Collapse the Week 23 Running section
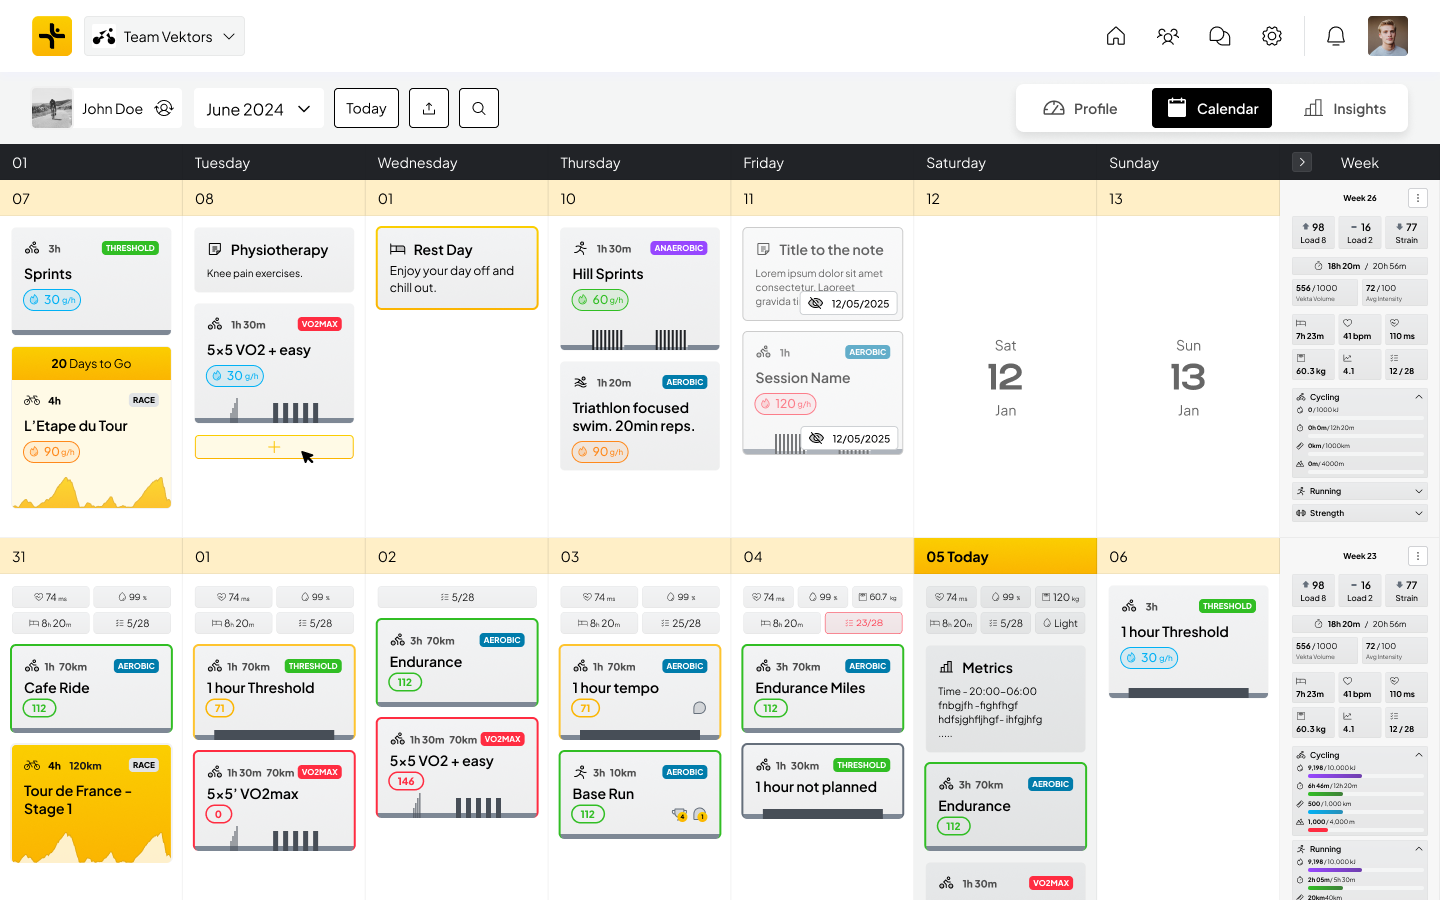 point(1418,849)
